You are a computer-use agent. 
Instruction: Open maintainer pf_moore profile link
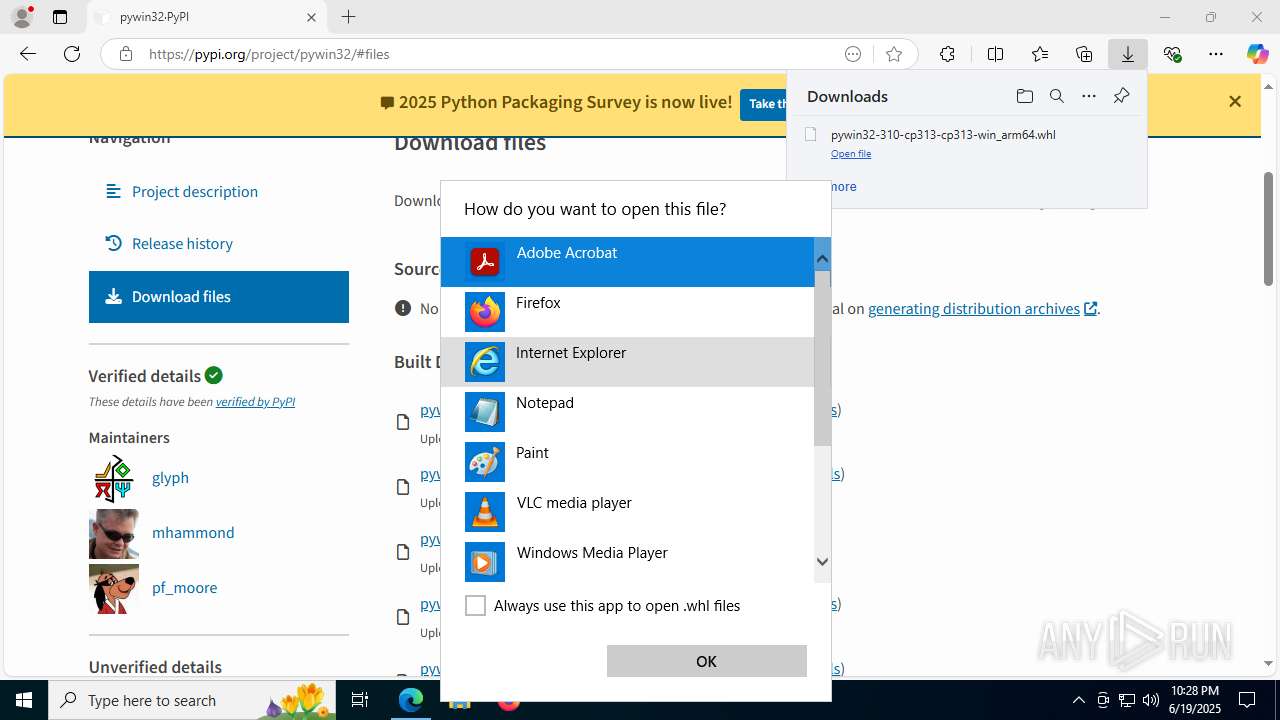coord(184,588)
